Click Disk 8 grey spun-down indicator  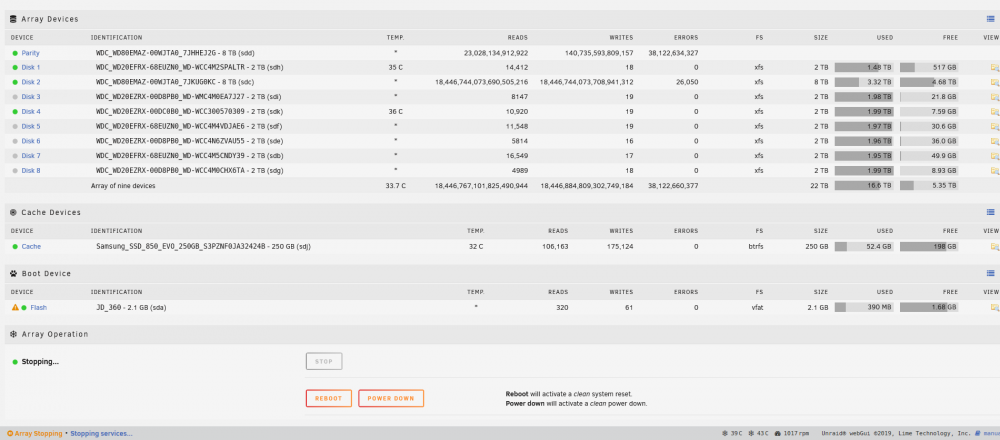coord(15,170)
